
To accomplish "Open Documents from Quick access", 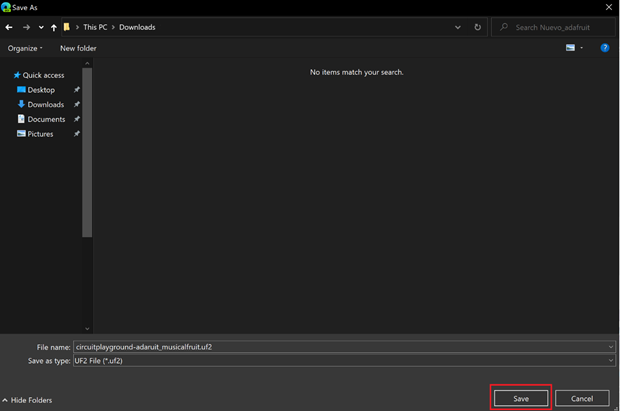I will 45,119.
